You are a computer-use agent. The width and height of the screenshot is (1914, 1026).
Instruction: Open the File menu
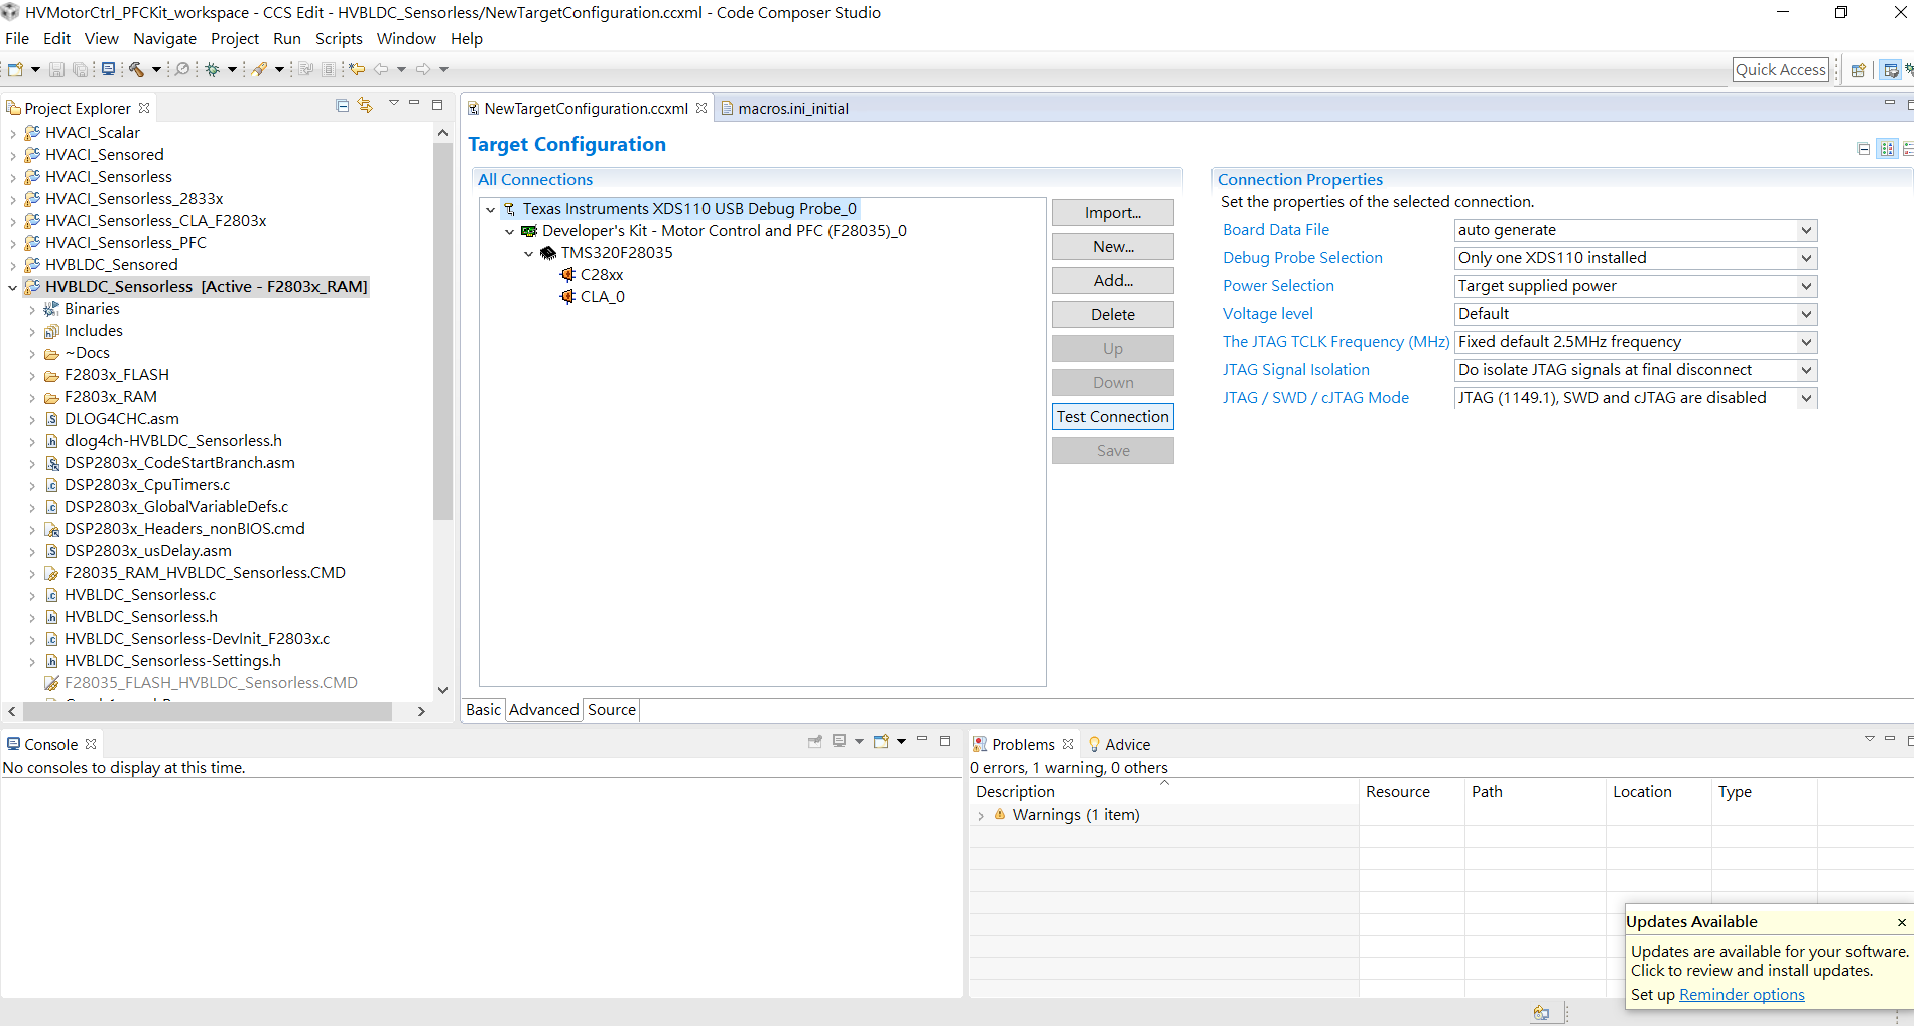pyautogui.click(x=17, y=38)
